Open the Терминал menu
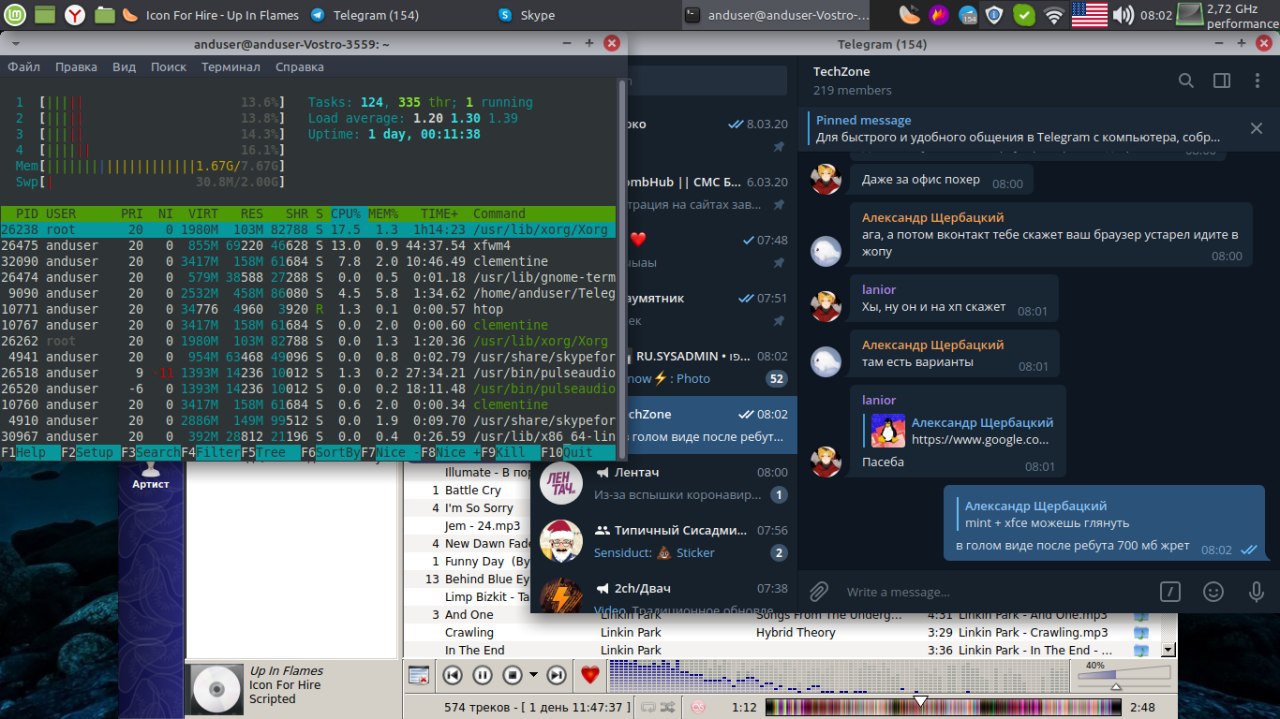This screenshot has height=719, width=1280. point(230,67)
